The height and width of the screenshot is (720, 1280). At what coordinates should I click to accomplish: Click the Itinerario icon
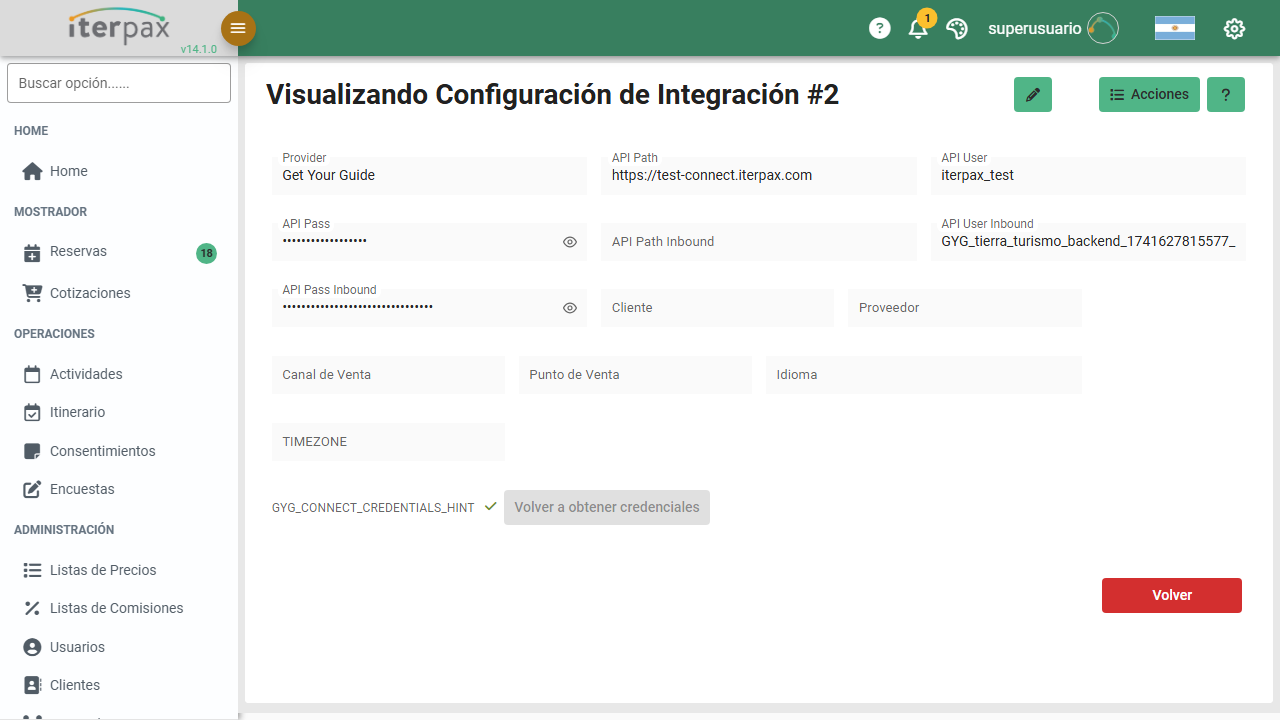[30, 412]
